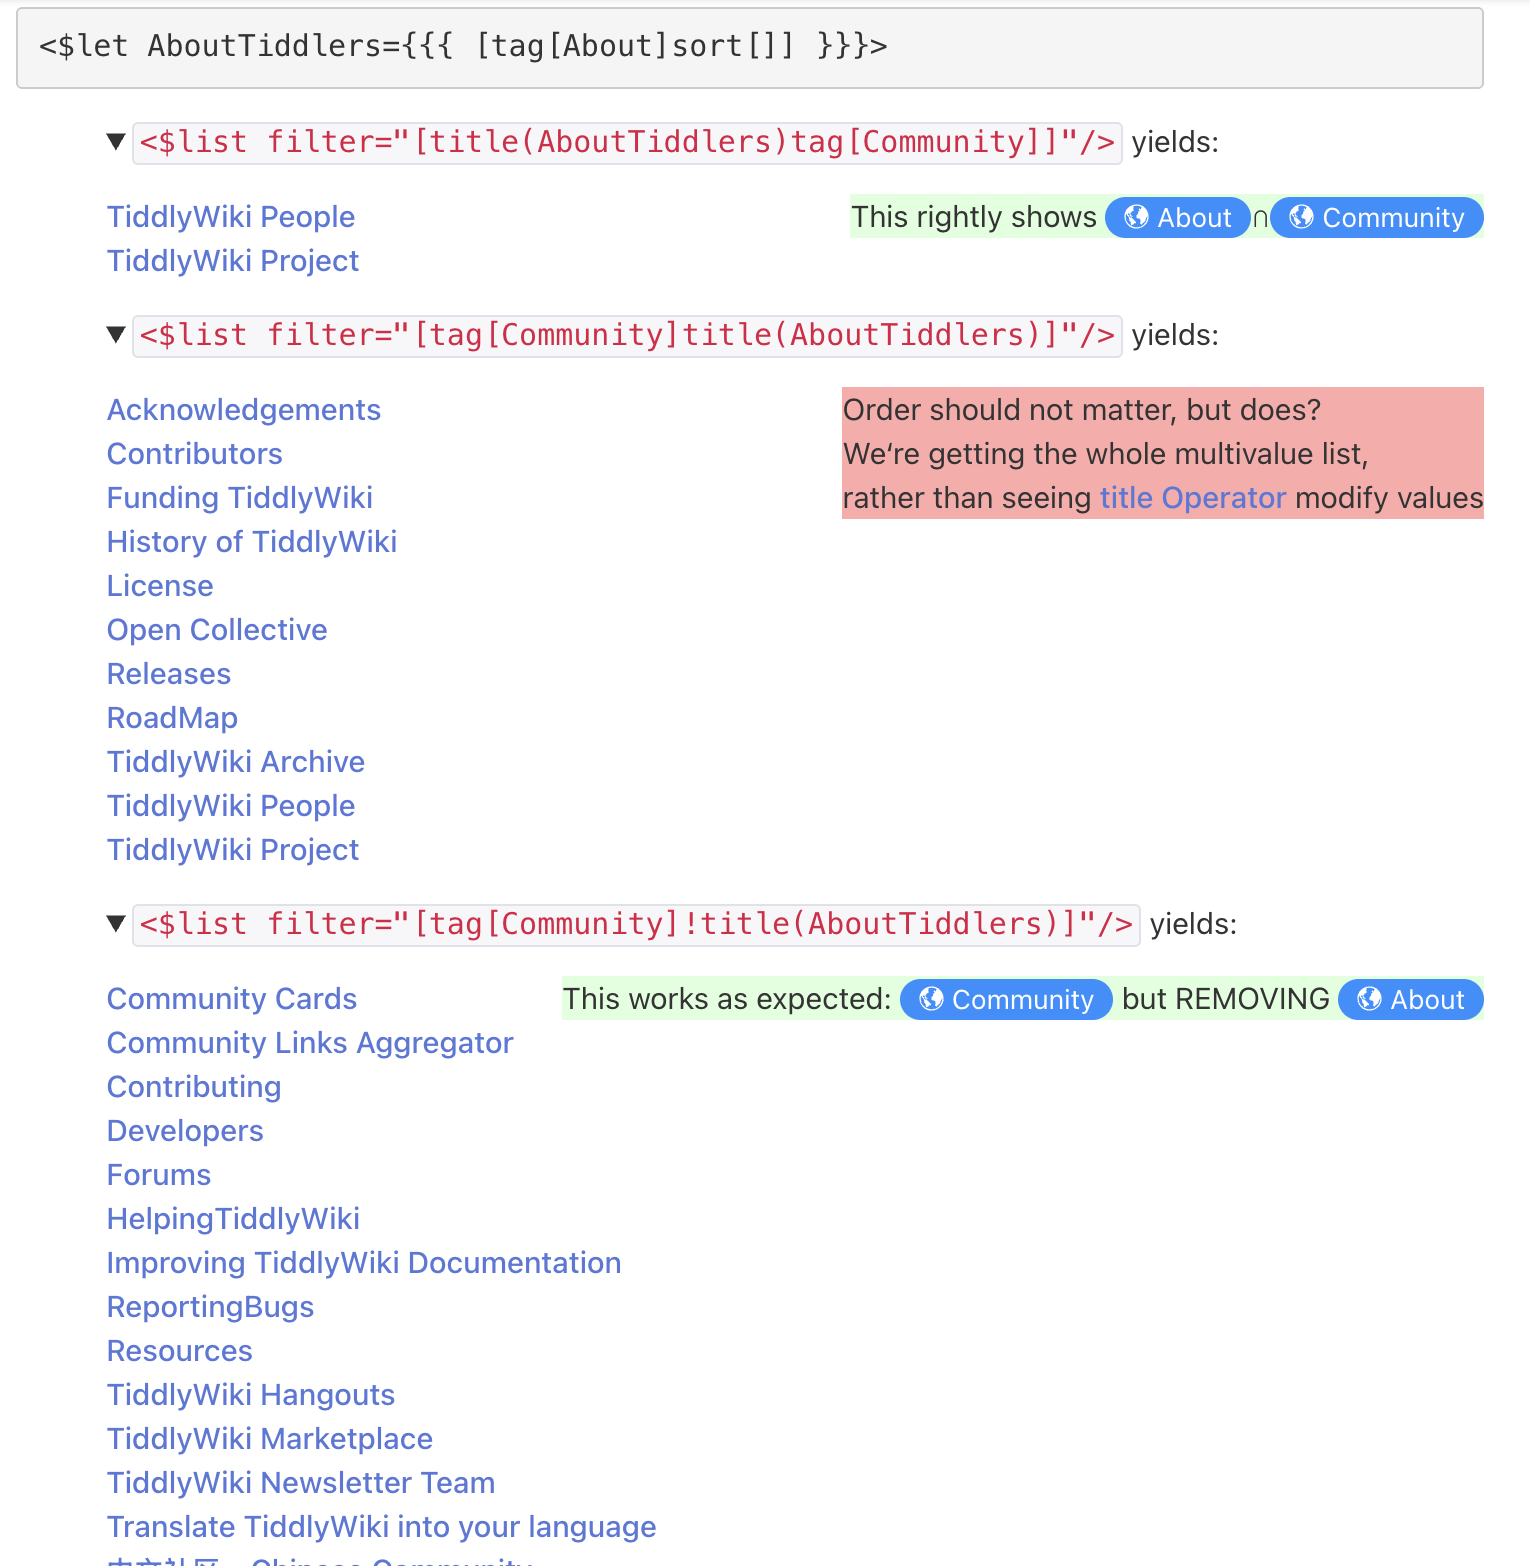This screenshot has width=1530, height=1566.
Task: Click the About tag pill in green note
Action: [1177, 218]
